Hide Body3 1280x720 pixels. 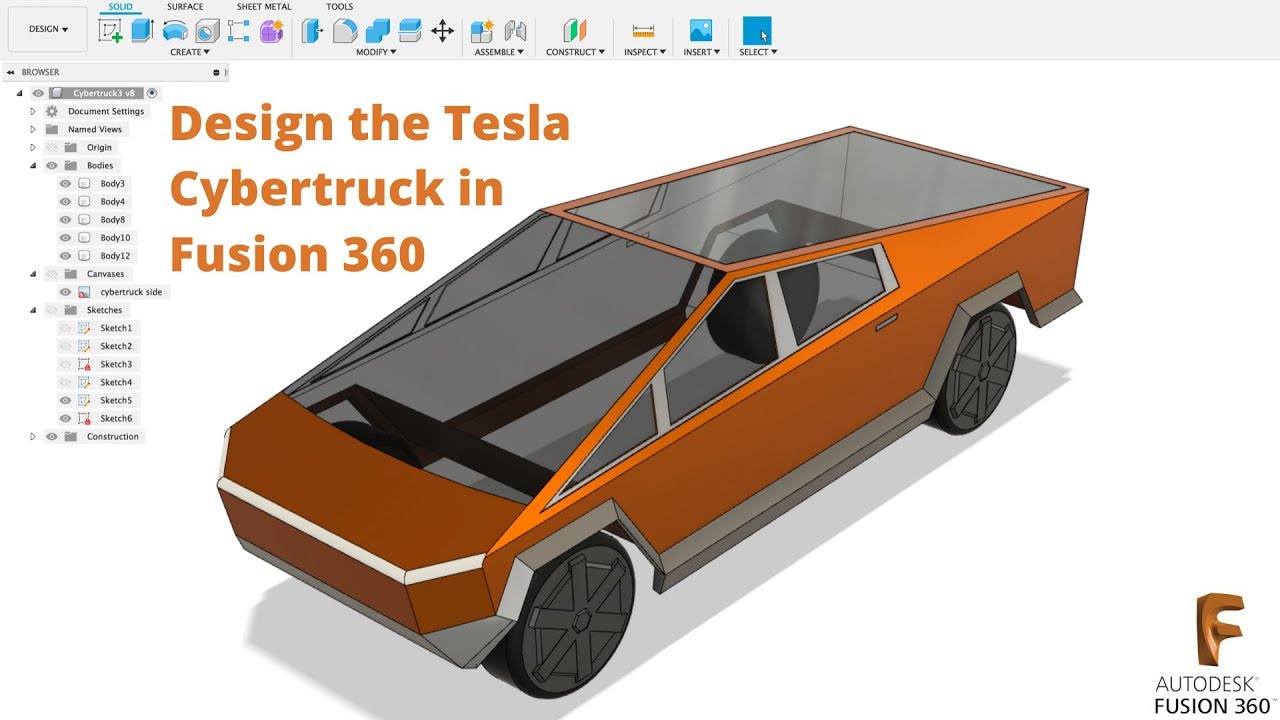[65, 184]
